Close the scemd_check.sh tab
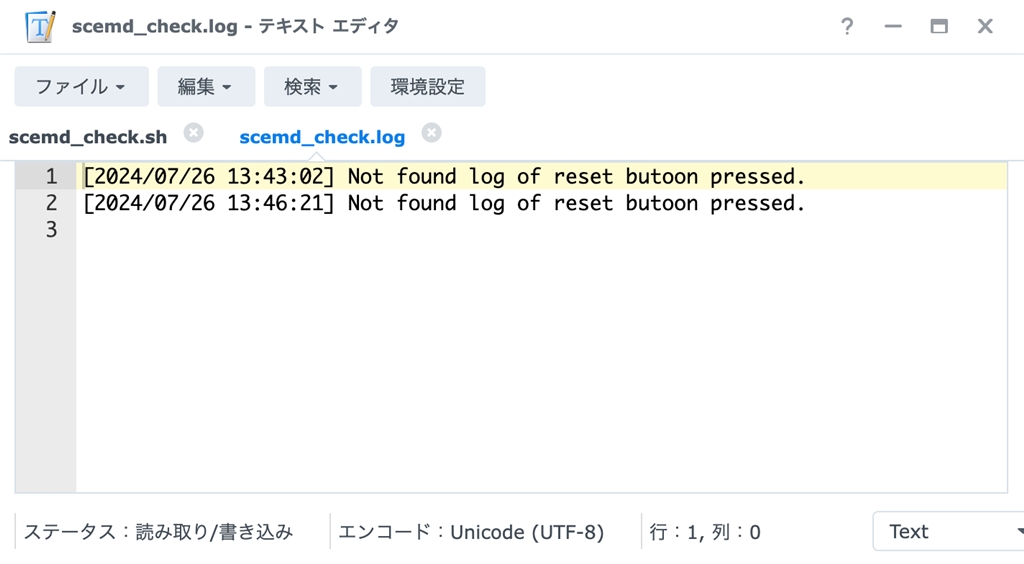The image size is (1024, 564). click(194, 133)
